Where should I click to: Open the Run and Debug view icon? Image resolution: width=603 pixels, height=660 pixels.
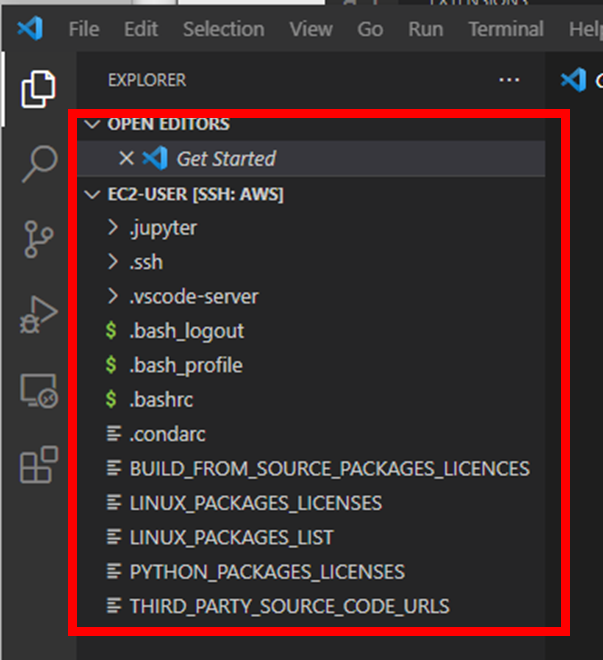coord(38,314)
